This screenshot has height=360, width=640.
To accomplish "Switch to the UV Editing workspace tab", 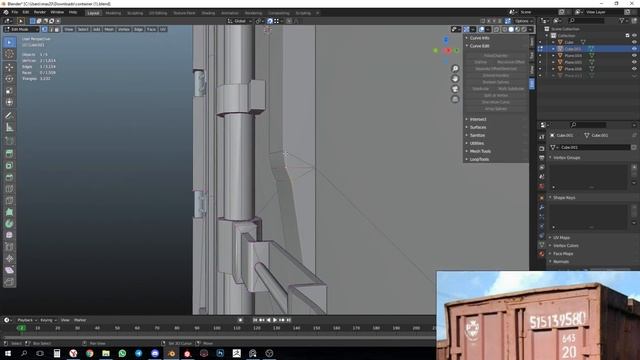I will click(158, 13).
